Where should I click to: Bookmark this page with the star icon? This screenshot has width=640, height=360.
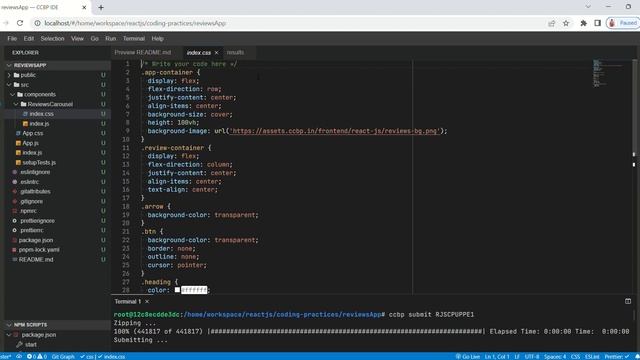click(566, 23)
